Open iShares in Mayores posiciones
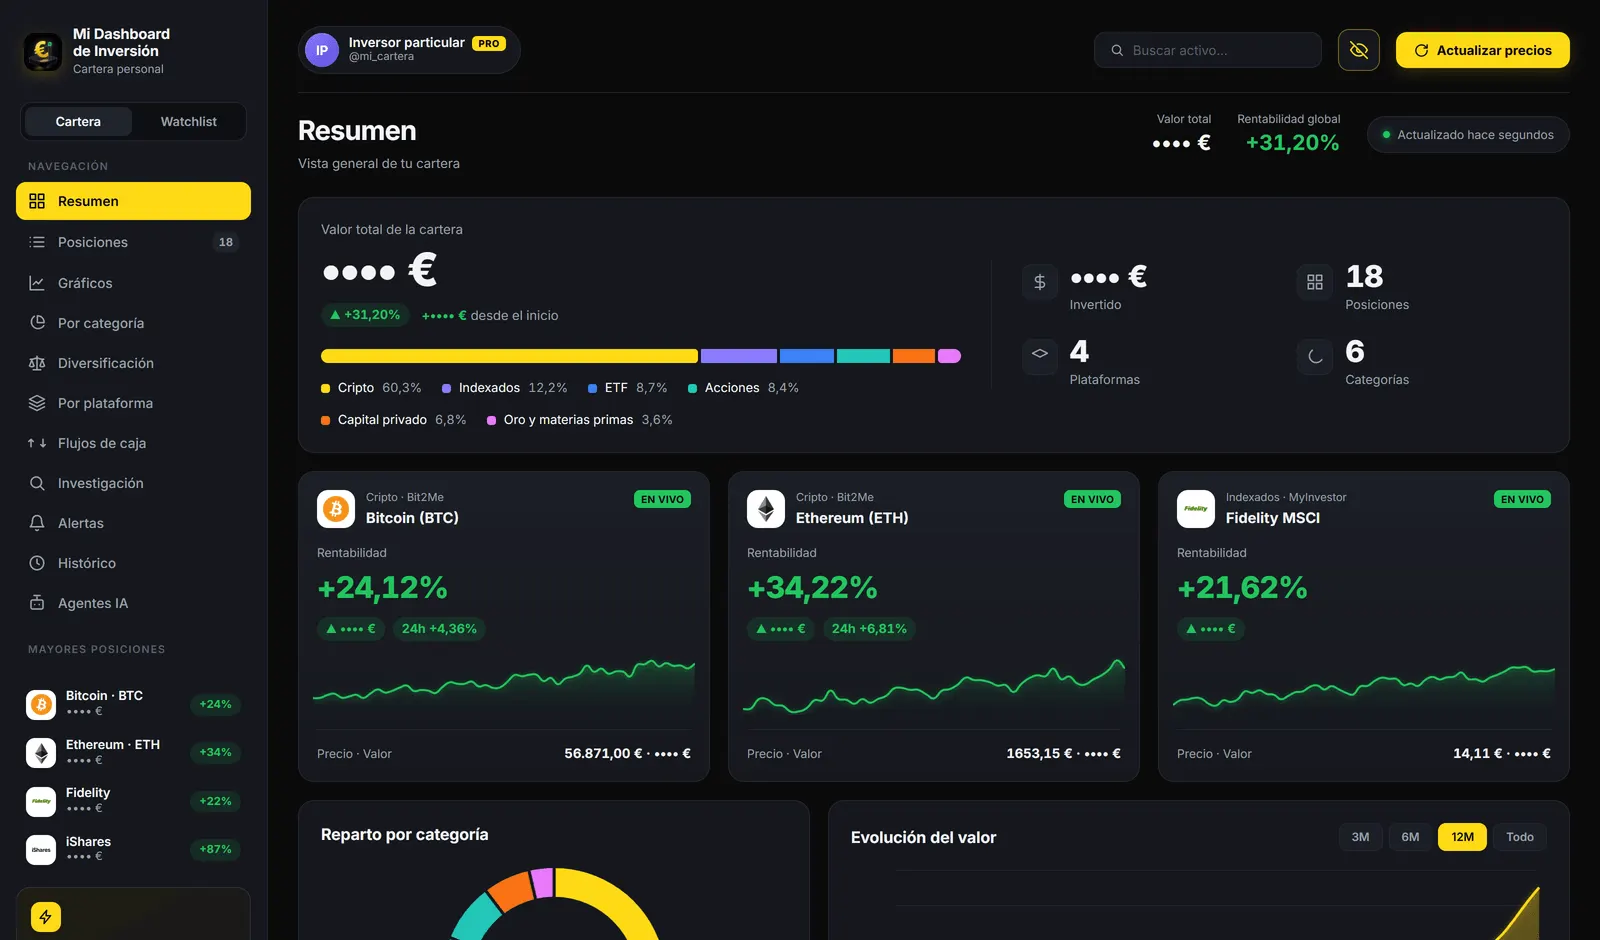This screenshot has width=1600, height=940. 133,849
